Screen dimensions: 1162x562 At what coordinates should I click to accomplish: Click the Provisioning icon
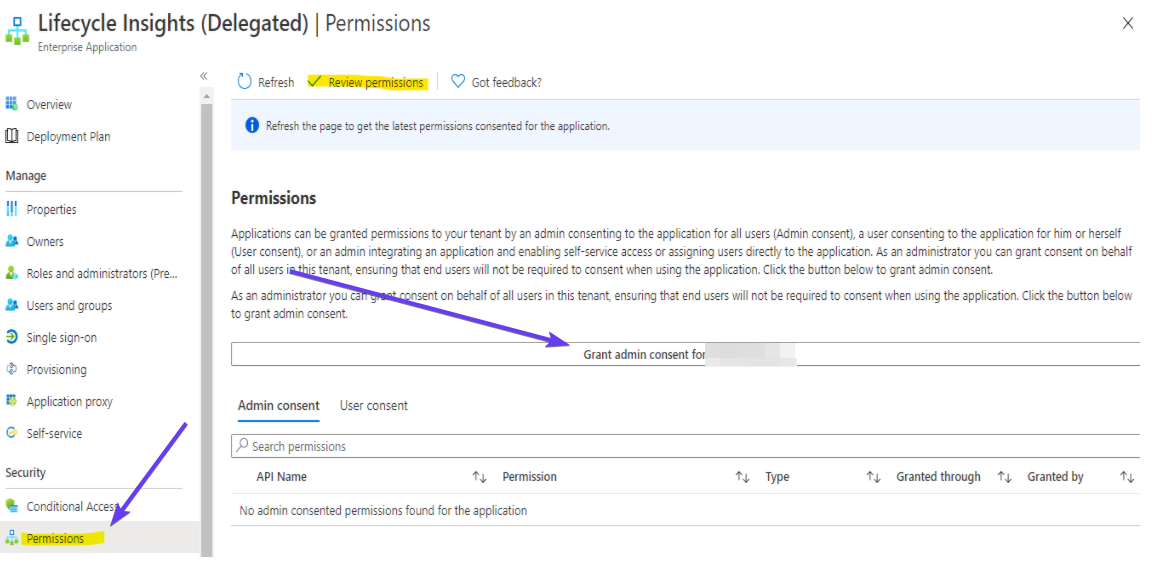point(11,369)
